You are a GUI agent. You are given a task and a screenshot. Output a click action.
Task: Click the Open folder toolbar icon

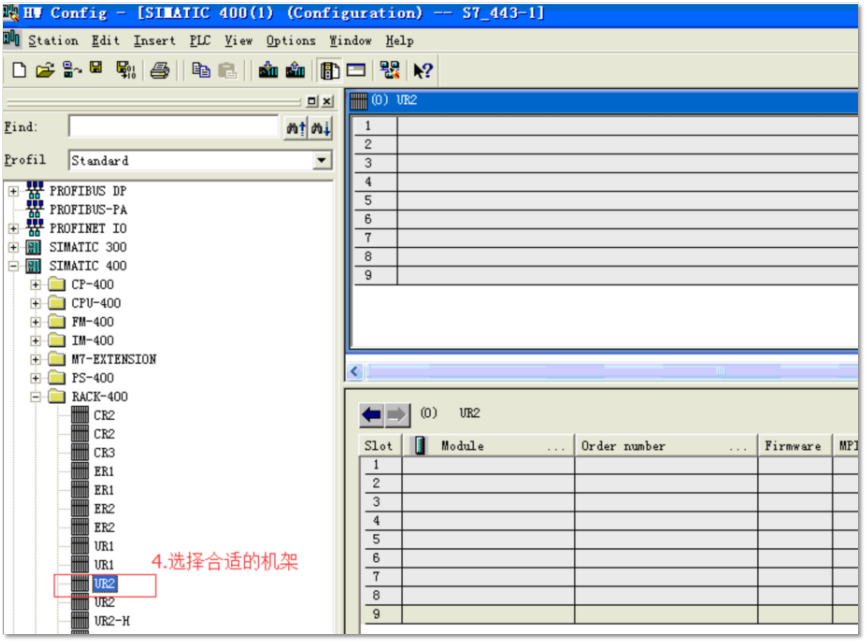click(45, 70)
